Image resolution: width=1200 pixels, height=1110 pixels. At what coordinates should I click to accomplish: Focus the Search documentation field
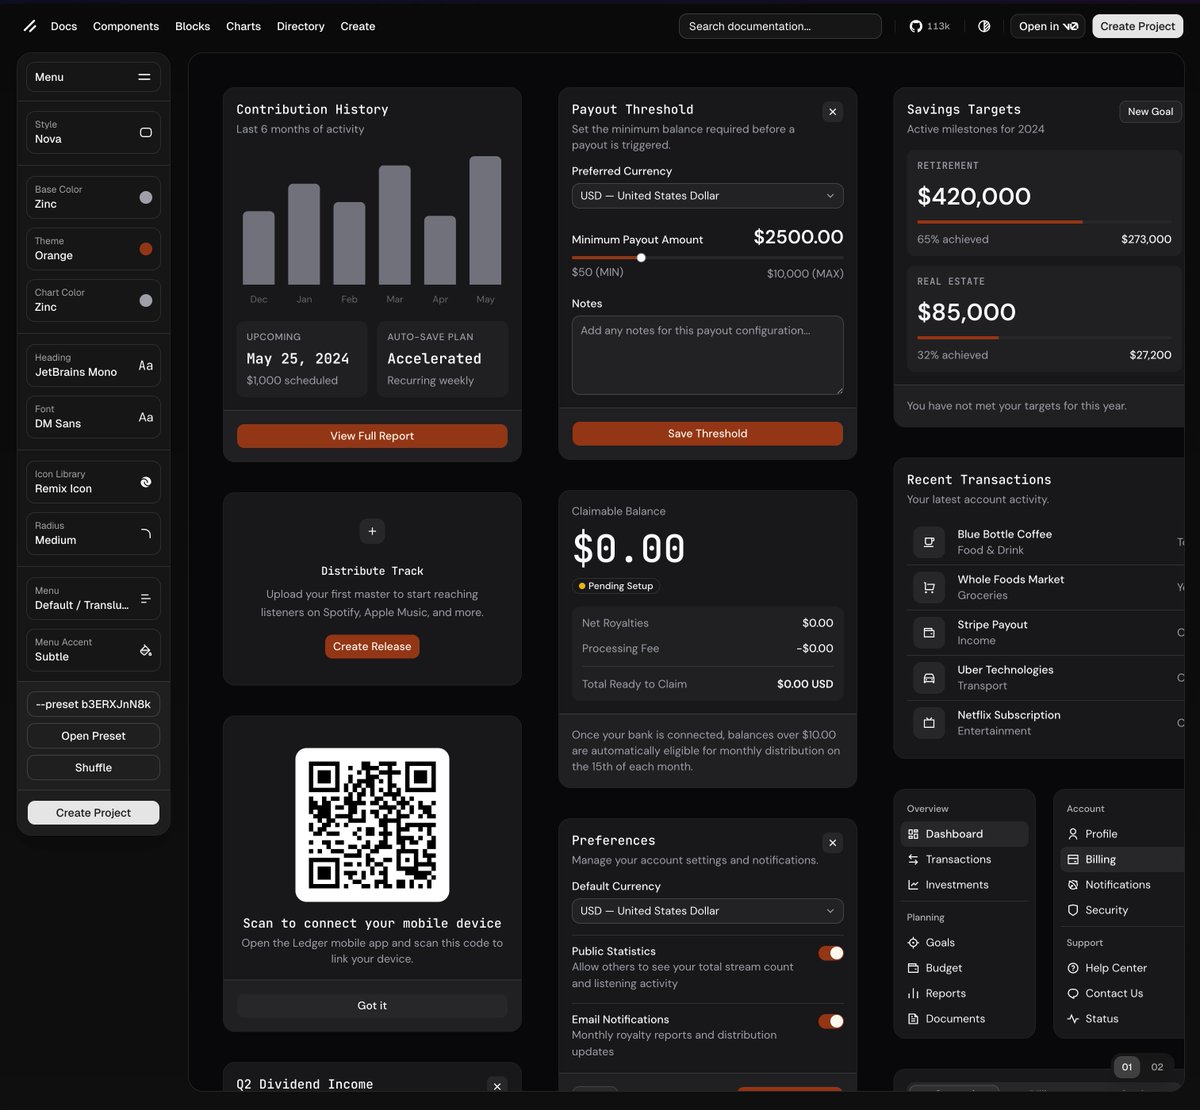(780, 26)
